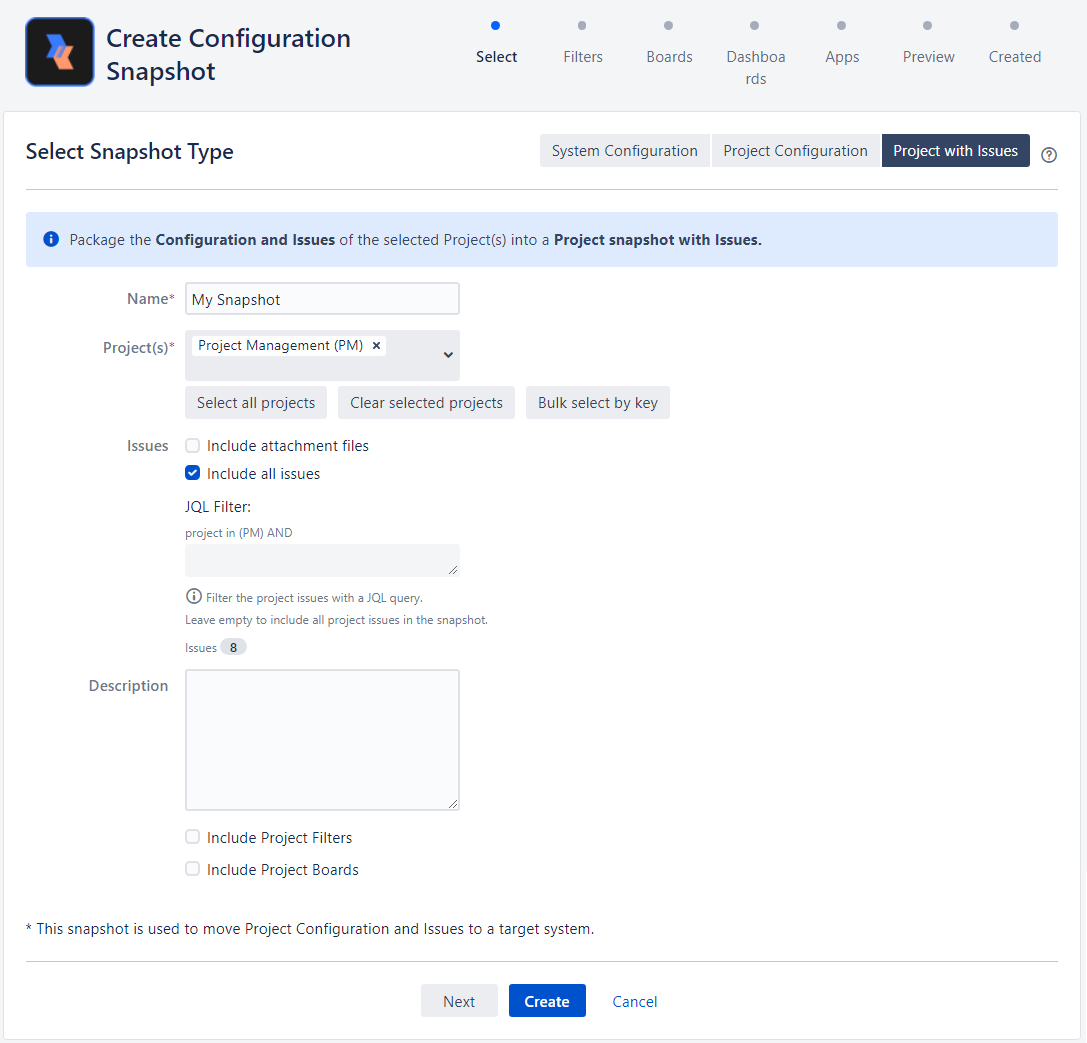Screen dimensions: 1087x1043
Task: Click the JQL filter info icon
Action: coord(194,597)
